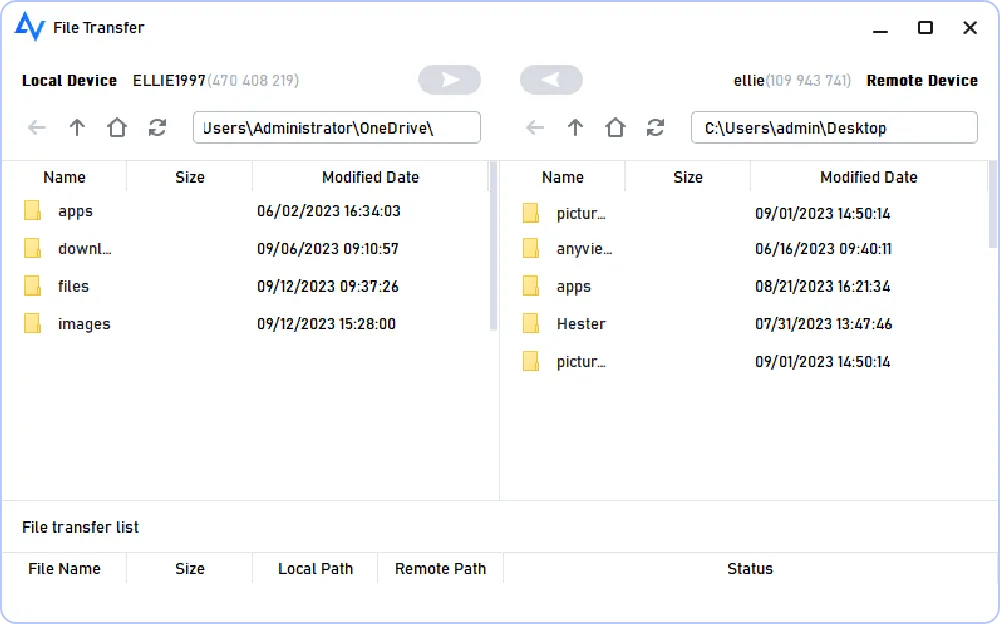Image resolution: width=1000 pixels, height=624 pixels.
Task: Select the local 'files' folder
Action: [73, 286]
